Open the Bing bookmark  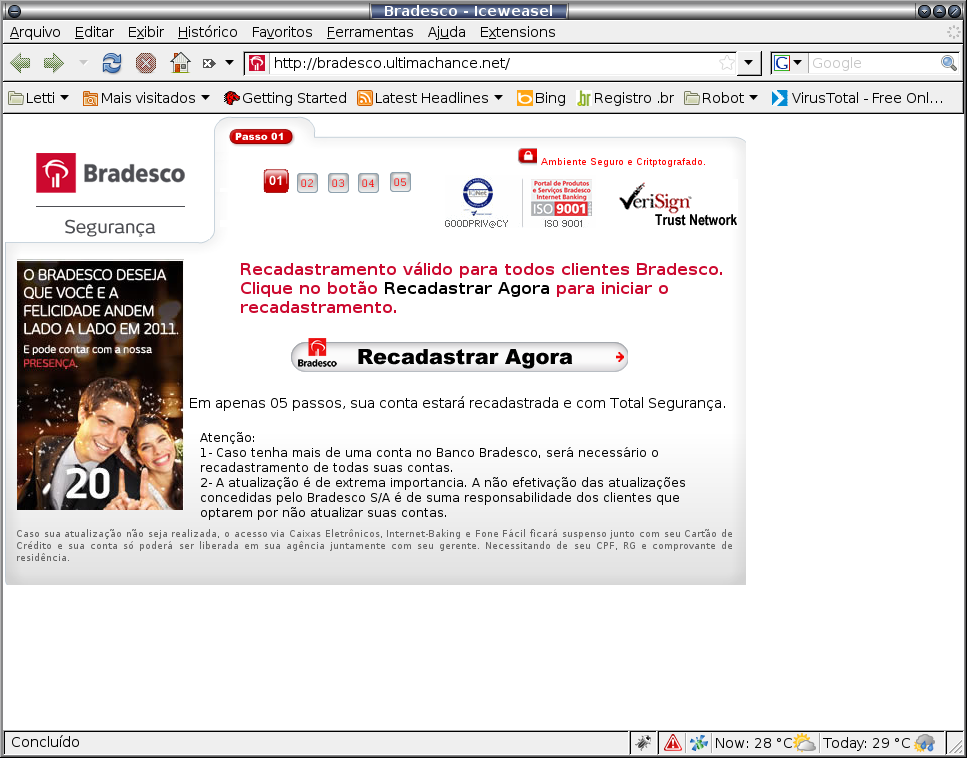point(541,98)
